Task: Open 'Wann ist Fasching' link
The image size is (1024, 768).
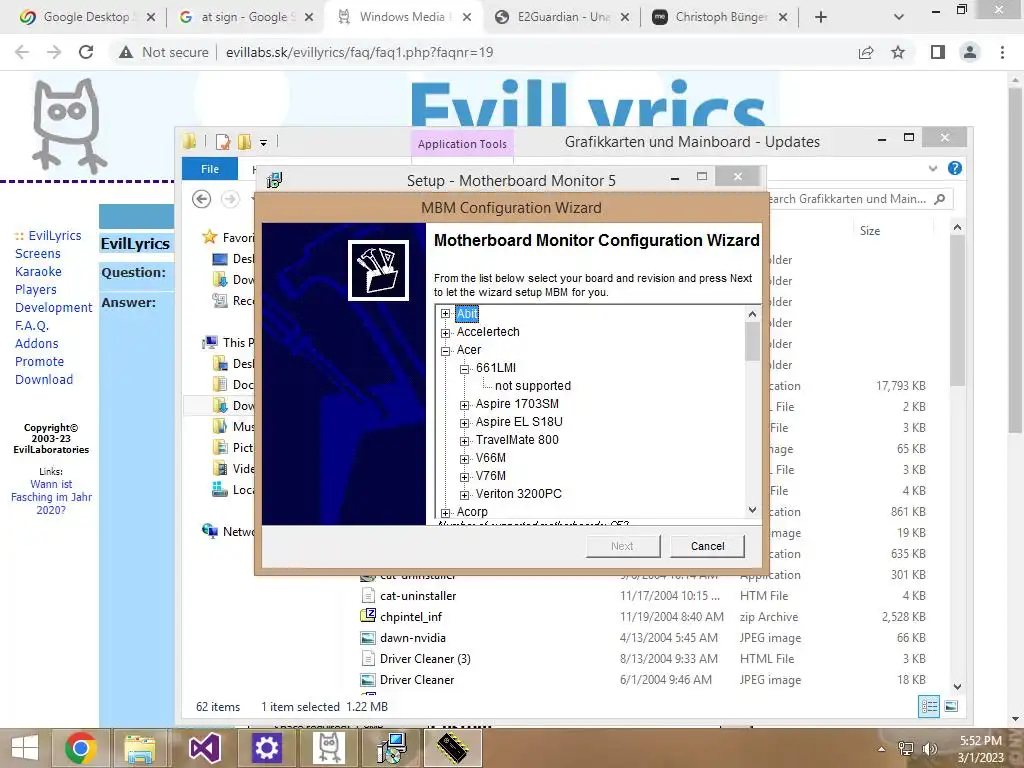Action: click(x=51, y=497)
